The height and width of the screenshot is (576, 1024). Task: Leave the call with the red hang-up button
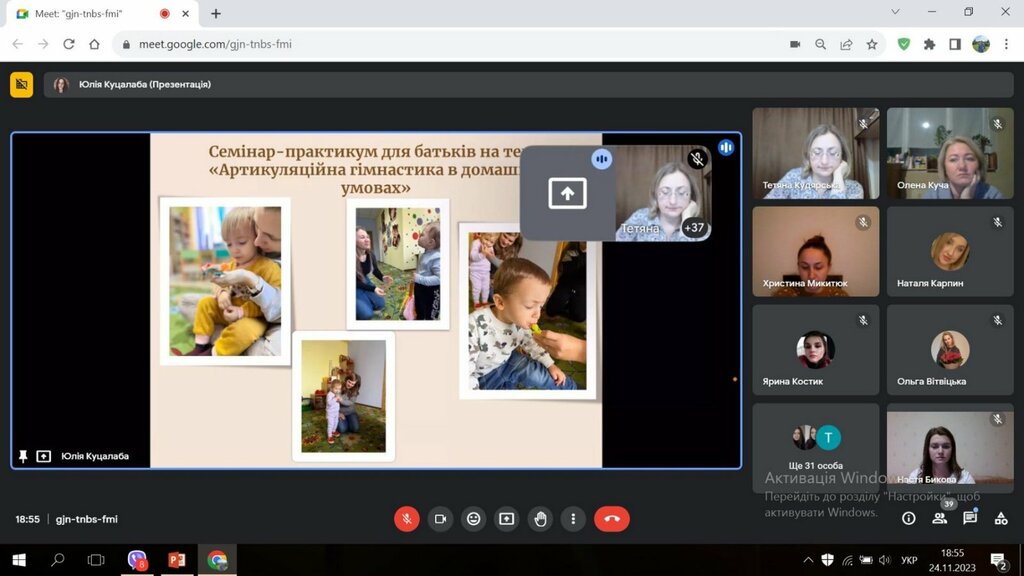[x=612, y=519]
